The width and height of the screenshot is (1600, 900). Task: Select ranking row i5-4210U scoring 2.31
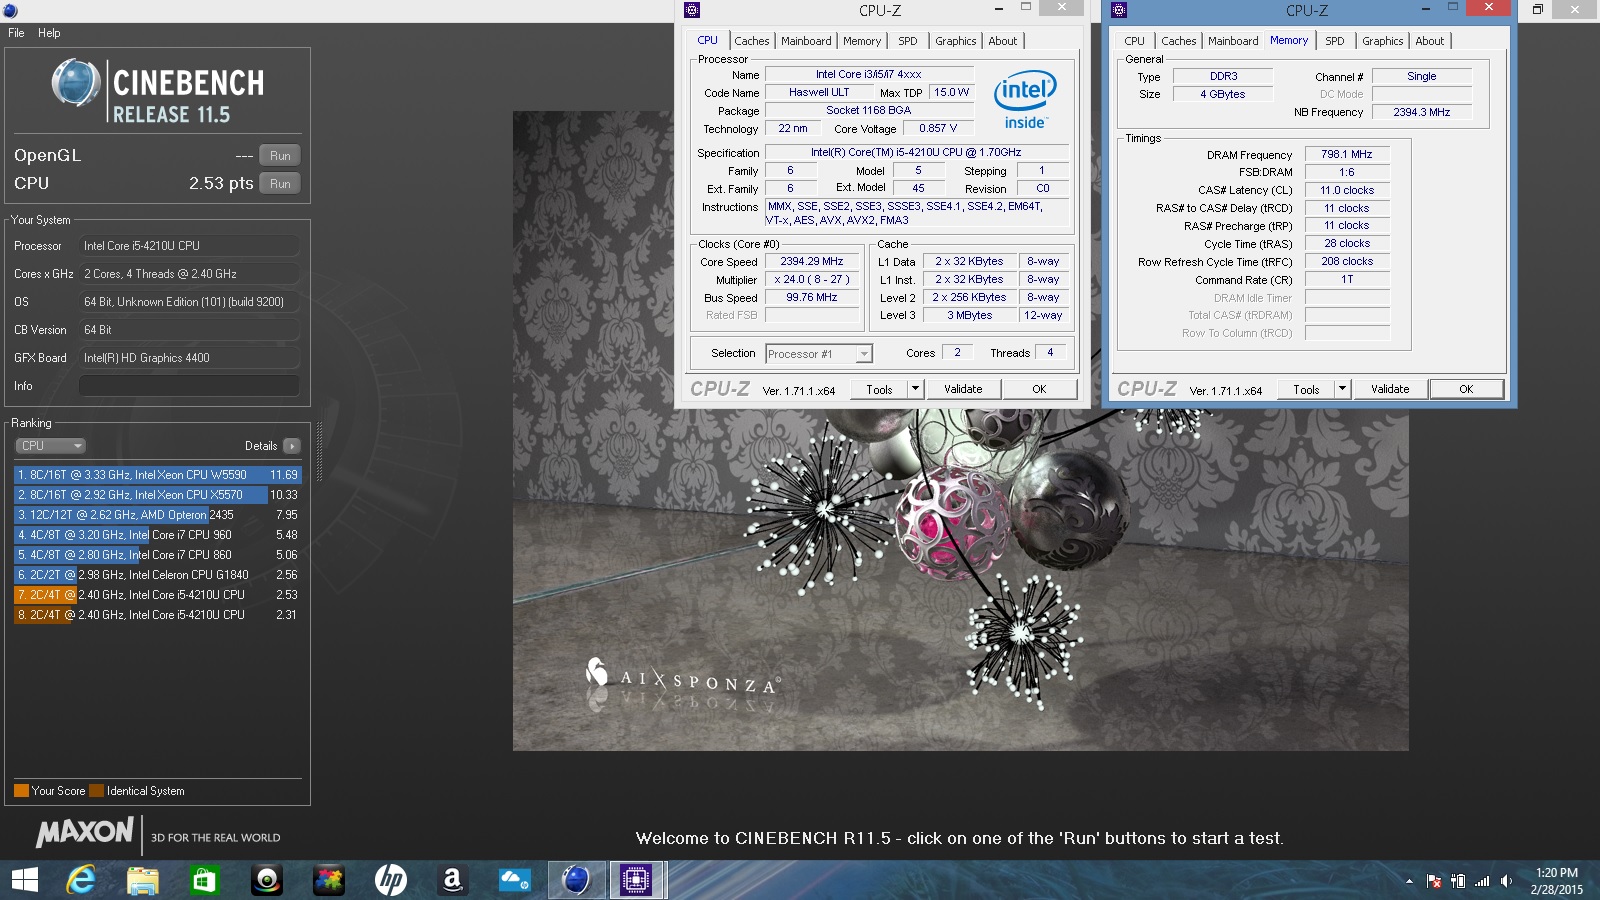coord(157,615)
